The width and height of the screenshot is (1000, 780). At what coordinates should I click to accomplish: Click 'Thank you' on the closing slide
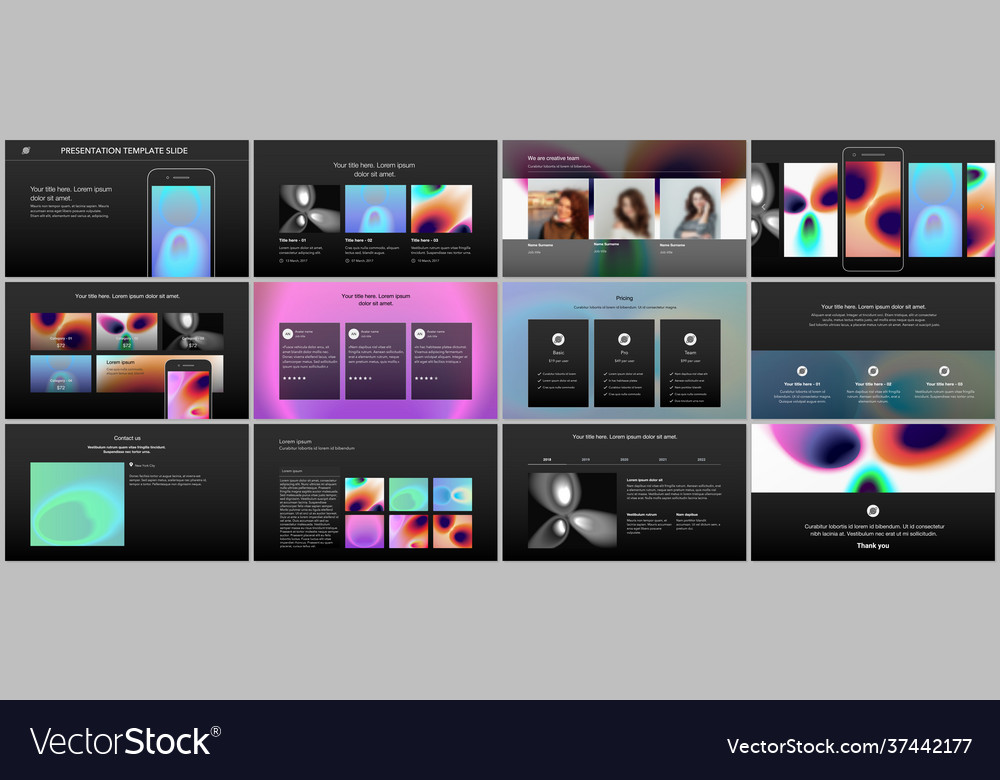[873, 546]
